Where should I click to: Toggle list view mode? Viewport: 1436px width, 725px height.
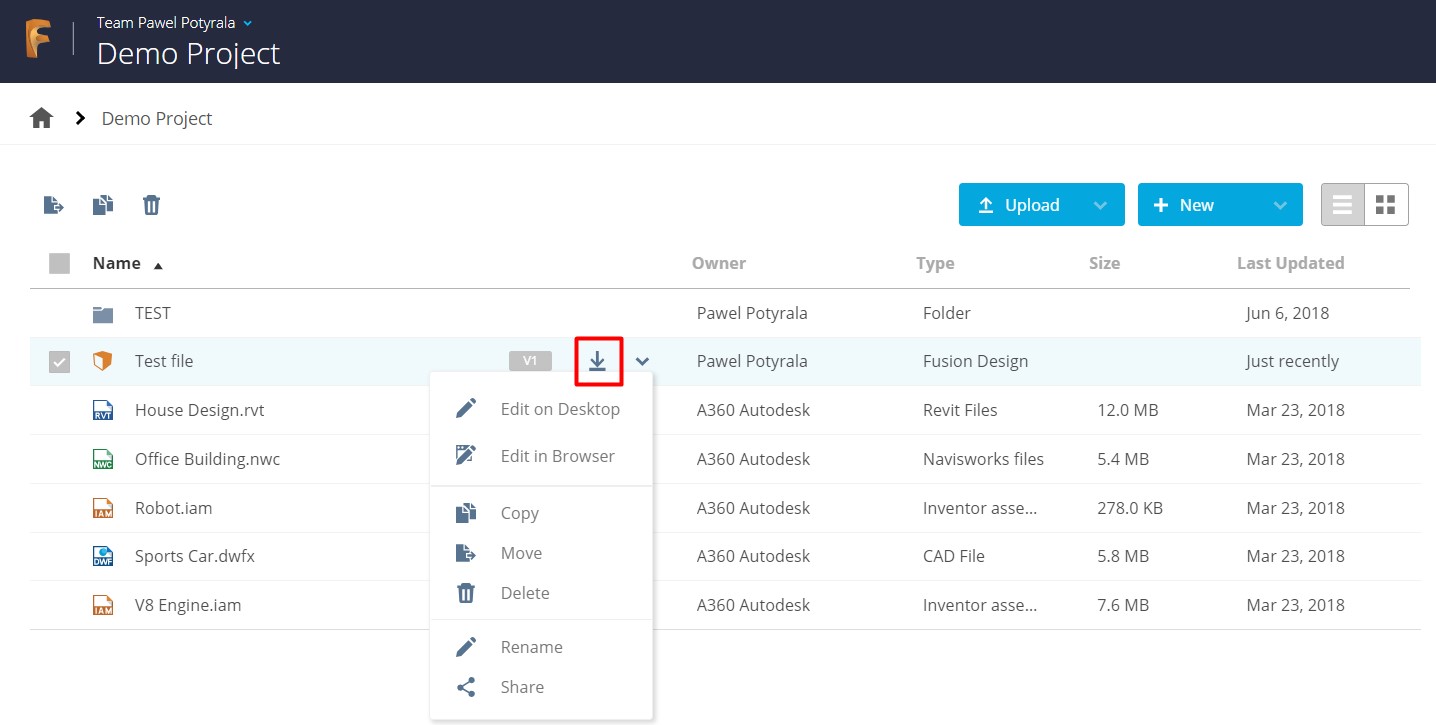(x=1341, y=204)
